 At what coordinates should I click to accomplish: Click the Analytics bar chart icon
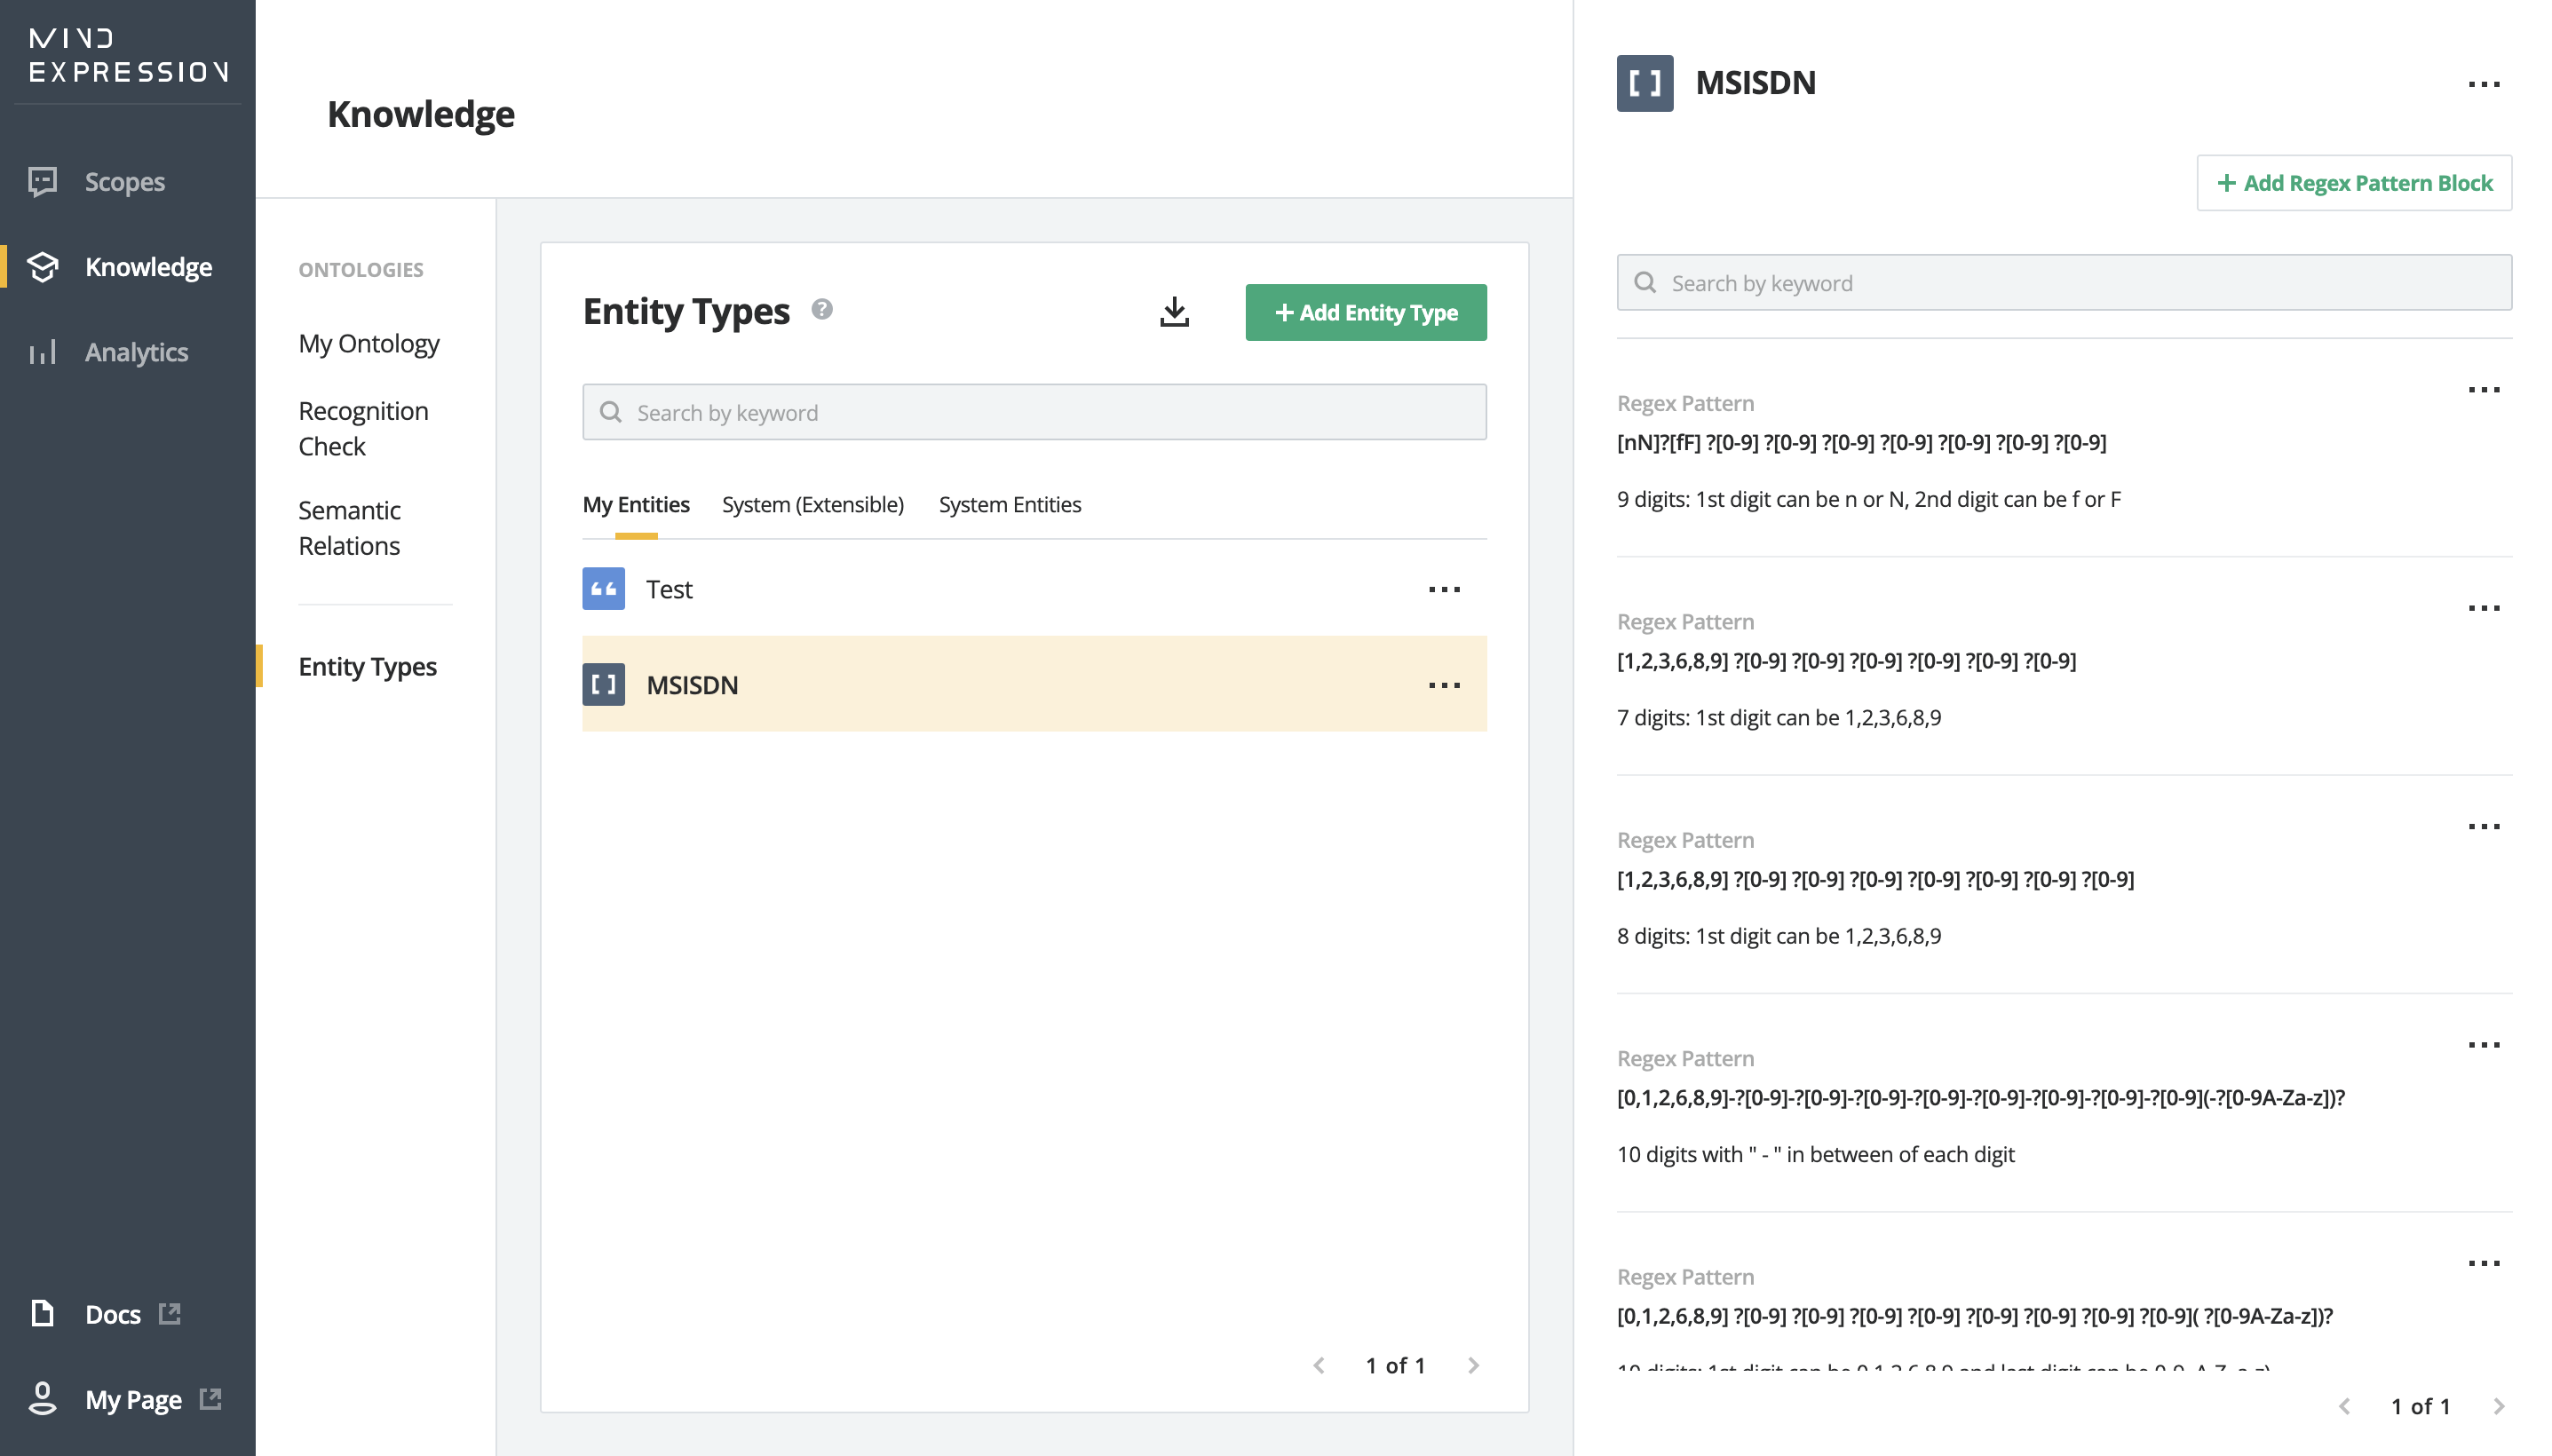(43, 352)
